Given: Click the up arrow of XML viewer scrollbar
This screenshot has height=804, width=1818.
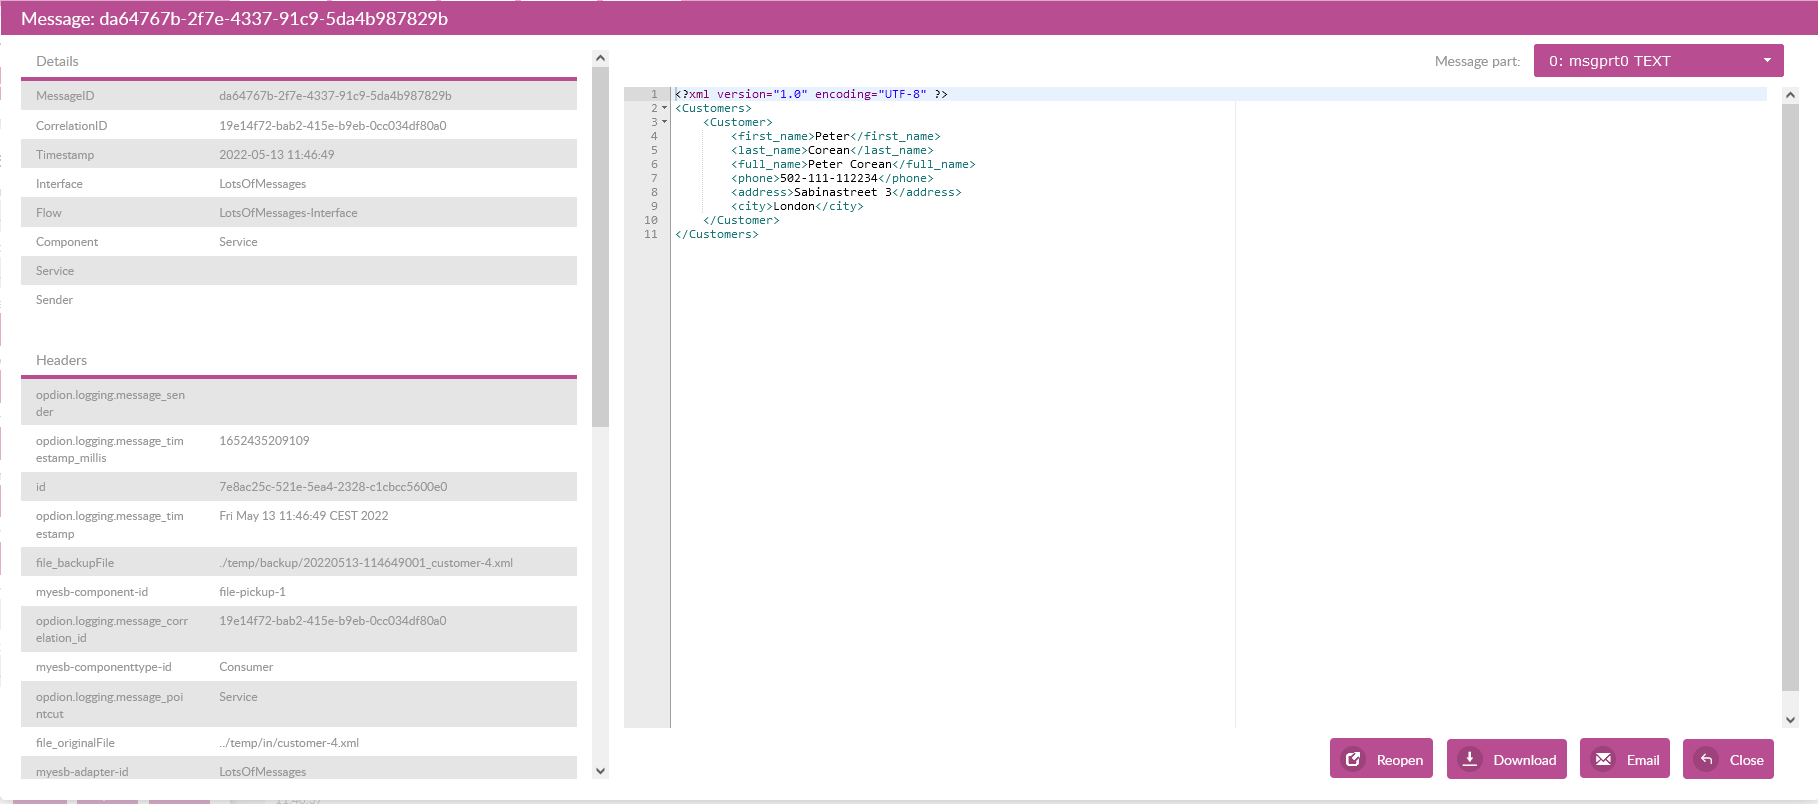Looking at the screenshot, I should [1790, 95].
